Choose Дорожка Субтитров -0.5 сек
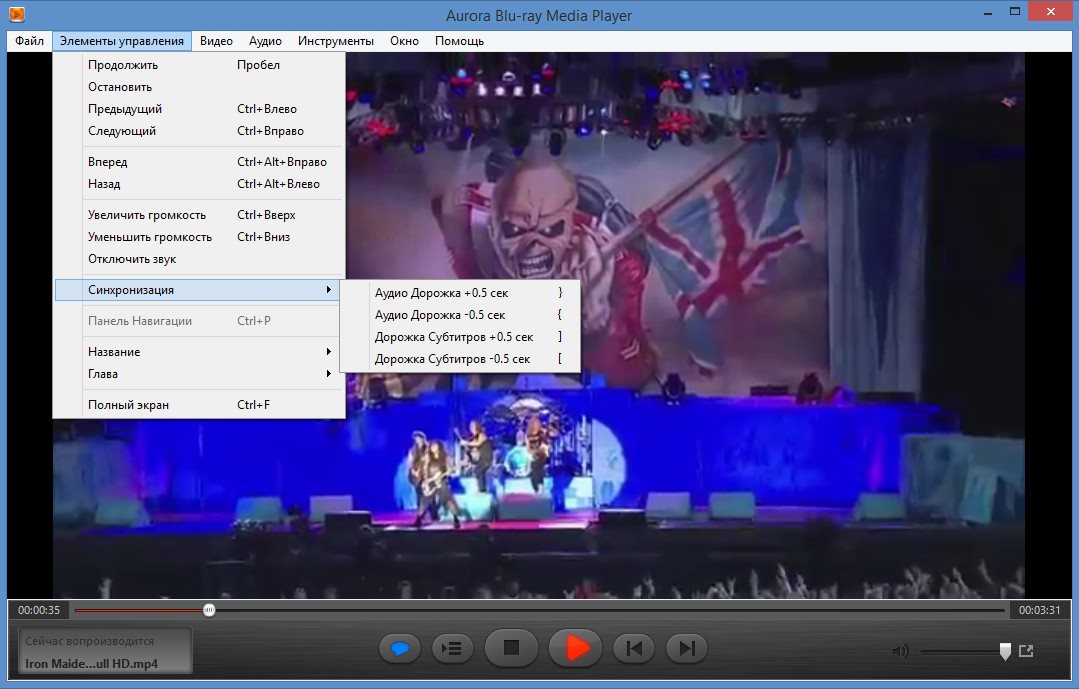This screenshot has width=1079, height=689. [460, 359]
